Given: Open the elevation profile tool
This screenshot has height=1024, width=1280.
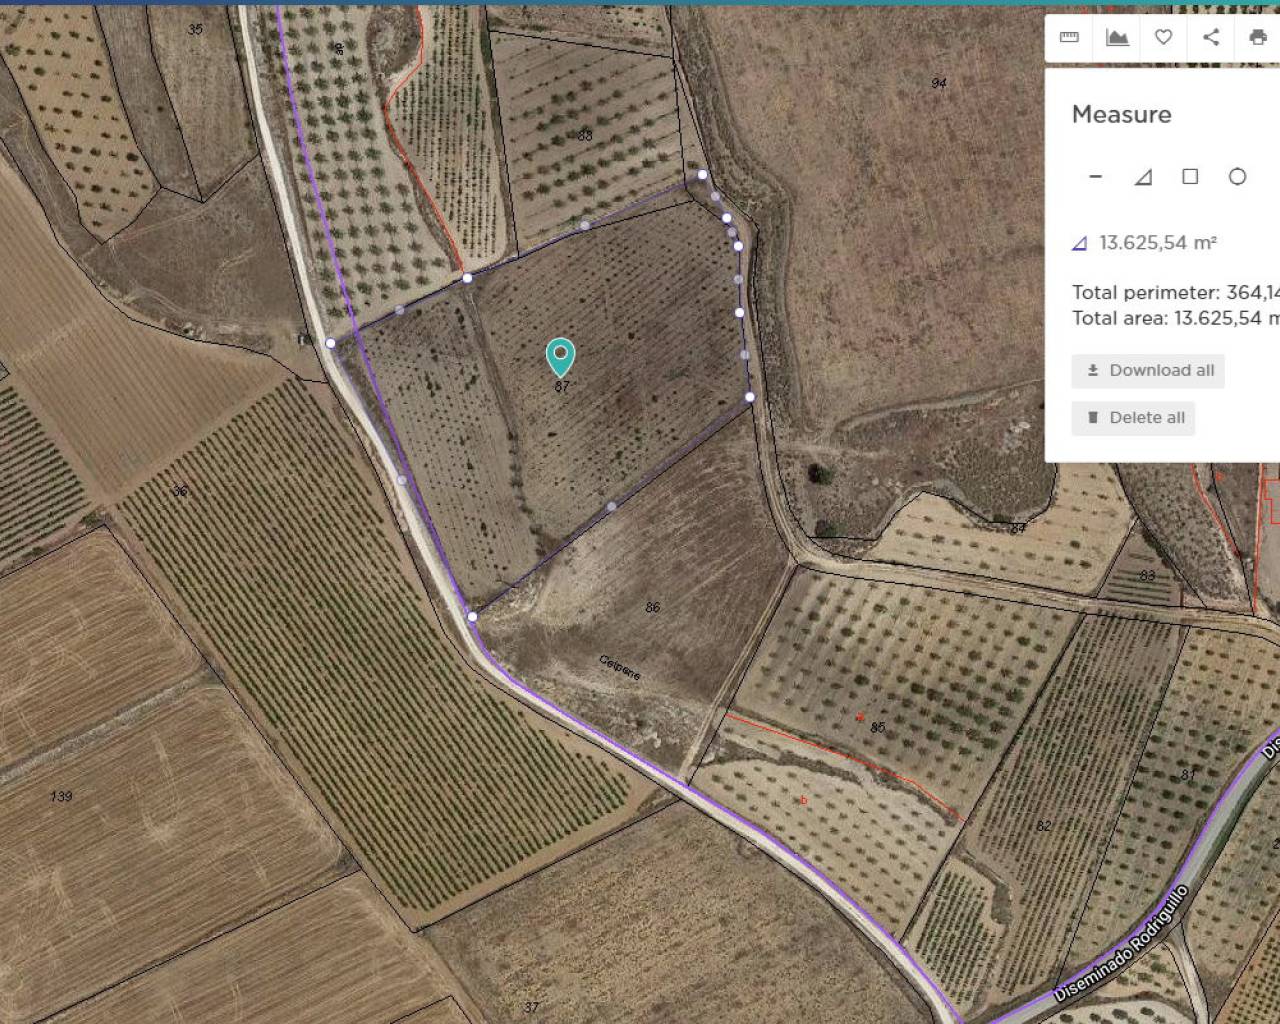Looking at the screenshot, I should coord(1117,38).
